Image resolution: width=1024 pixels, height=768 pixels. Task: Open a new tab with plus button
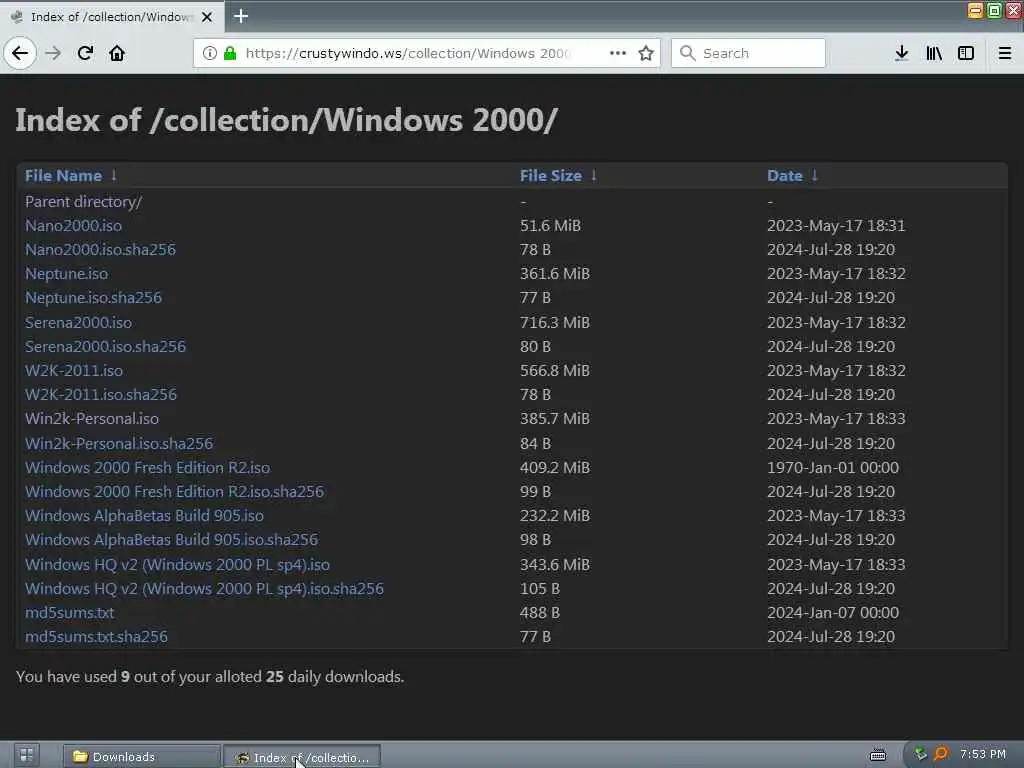coord(241,16)
